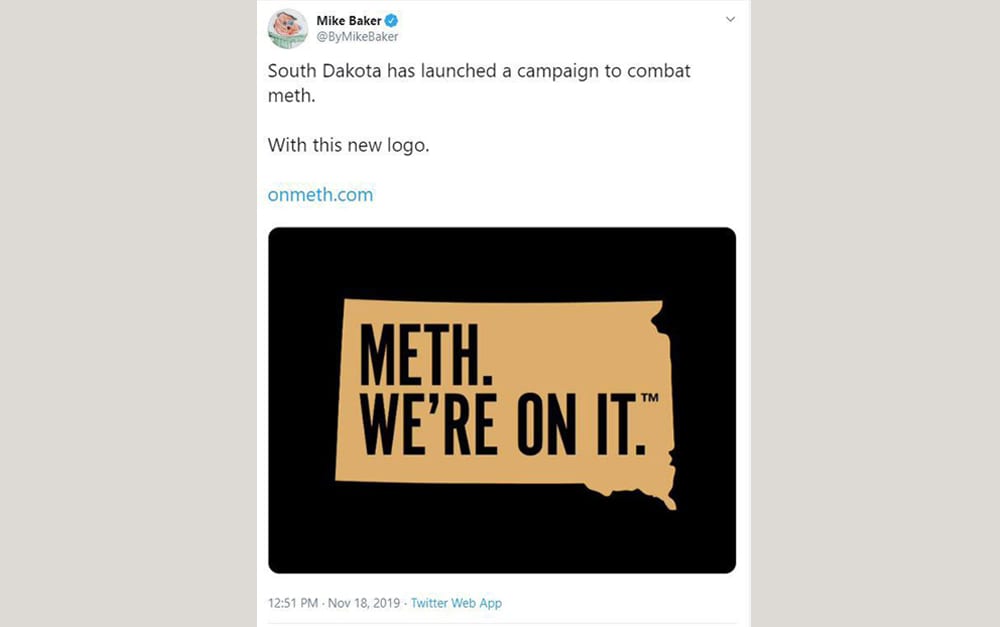Click the WE'RE ON IT. slogan text

tap(504, 424)
